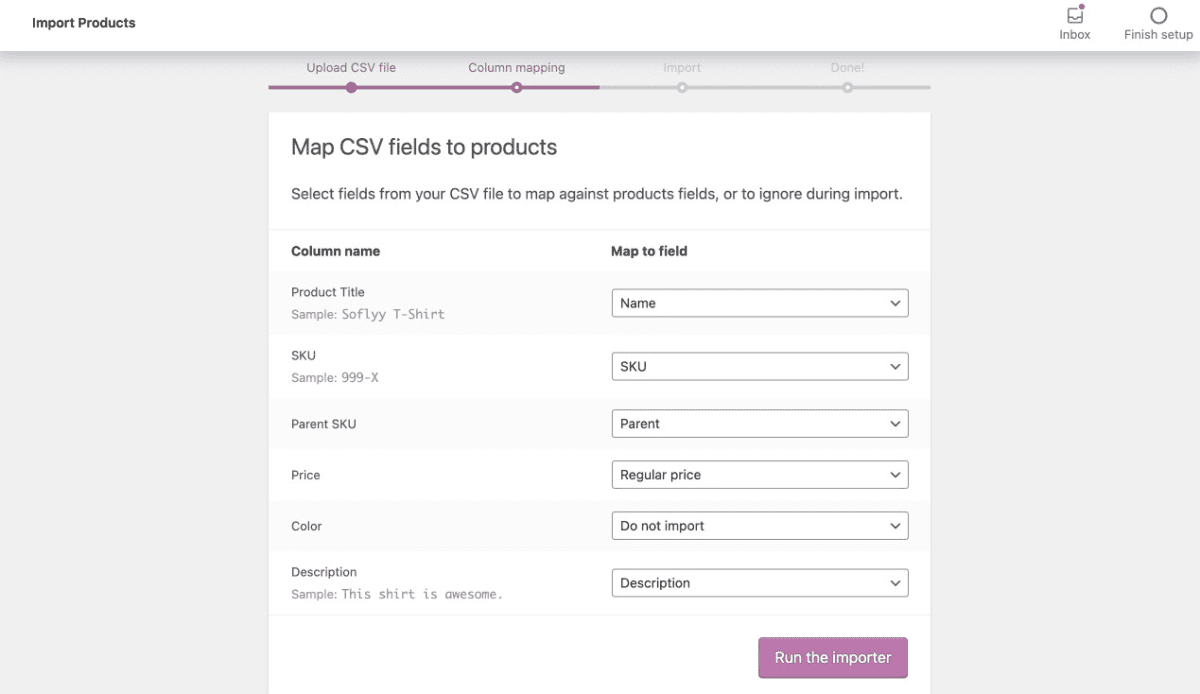Click the Import step dot

682,88
